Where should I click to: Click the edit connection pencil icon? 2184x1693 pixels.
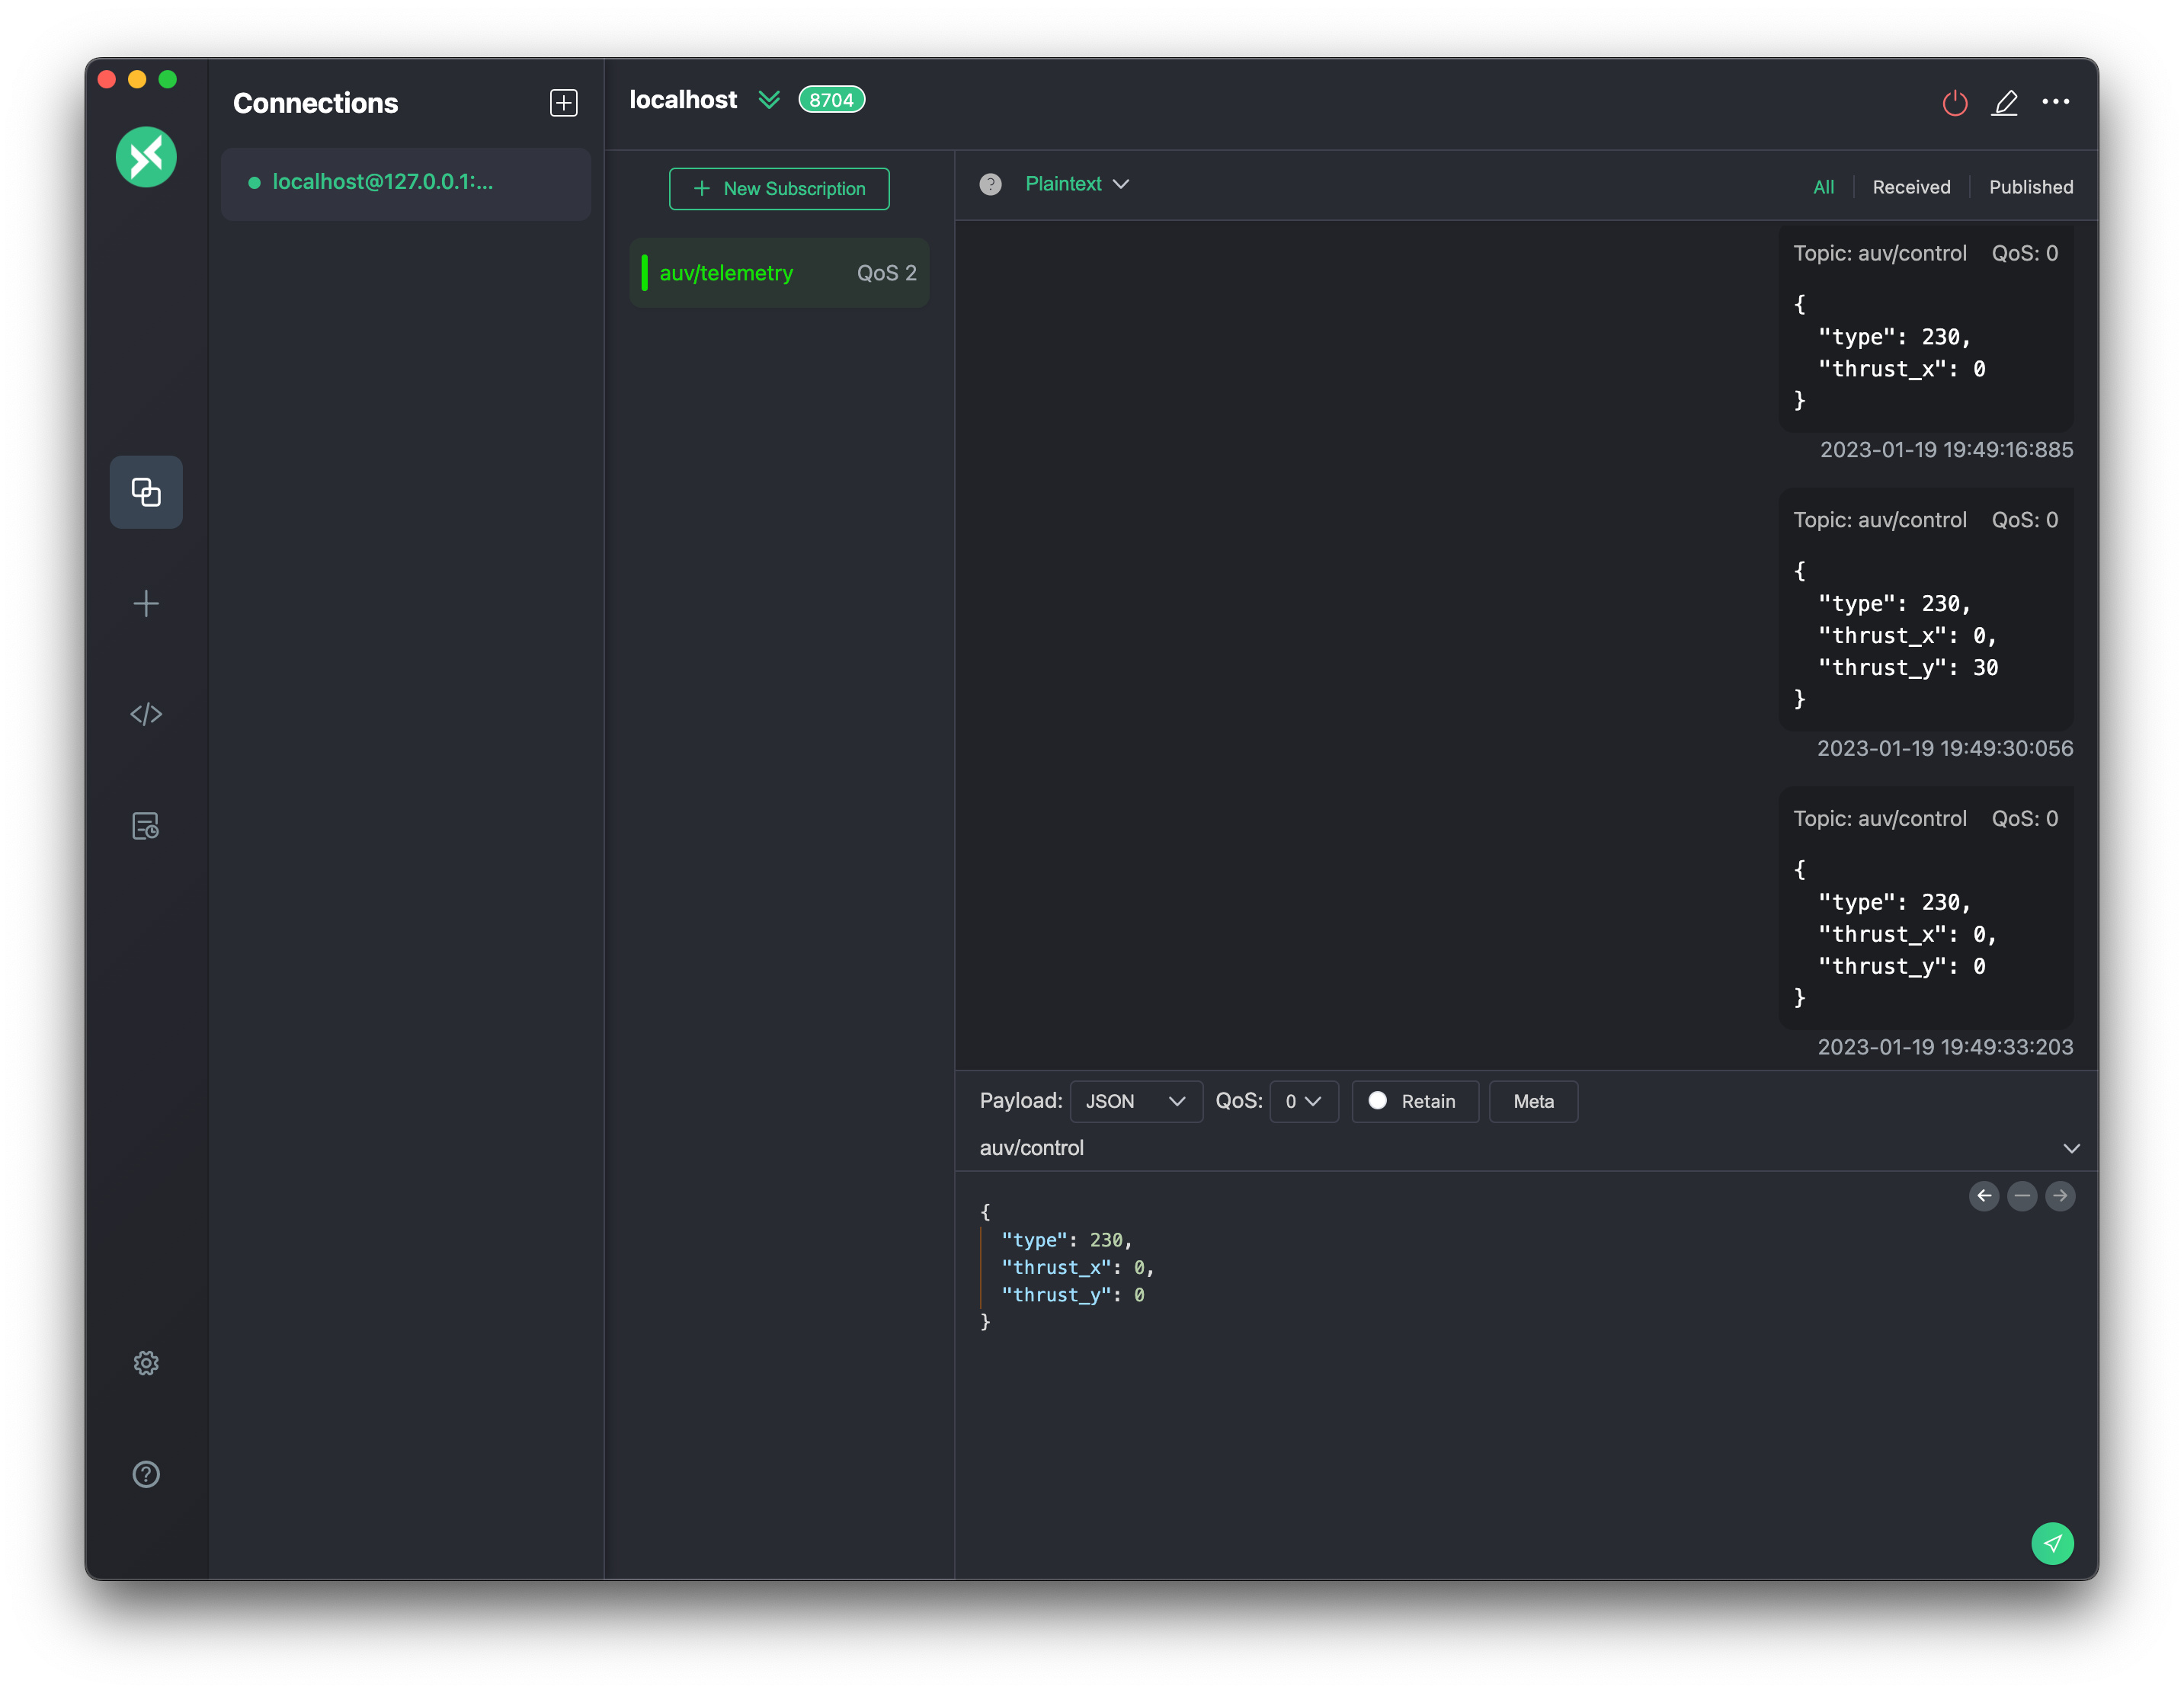2004,103
